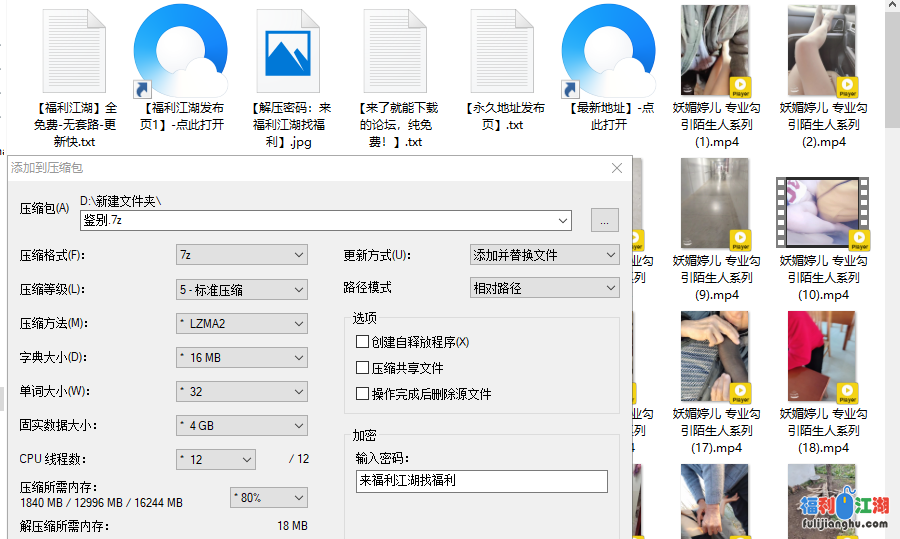
Task: Expand the 路径模式 相对路径 dropdown
Action: click(544, 288)
